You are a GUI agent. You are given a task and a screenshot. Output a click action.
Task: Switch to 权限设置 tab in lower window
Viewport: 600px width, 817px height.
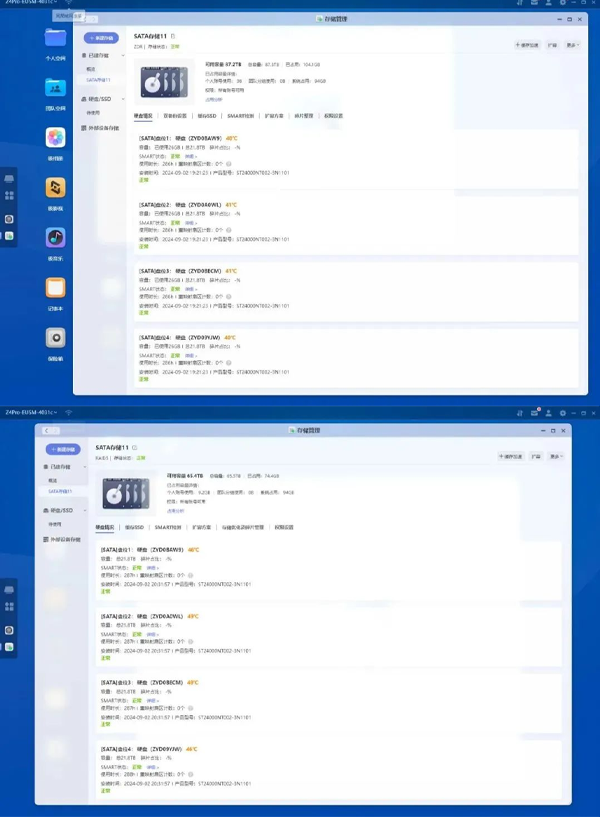283,527
